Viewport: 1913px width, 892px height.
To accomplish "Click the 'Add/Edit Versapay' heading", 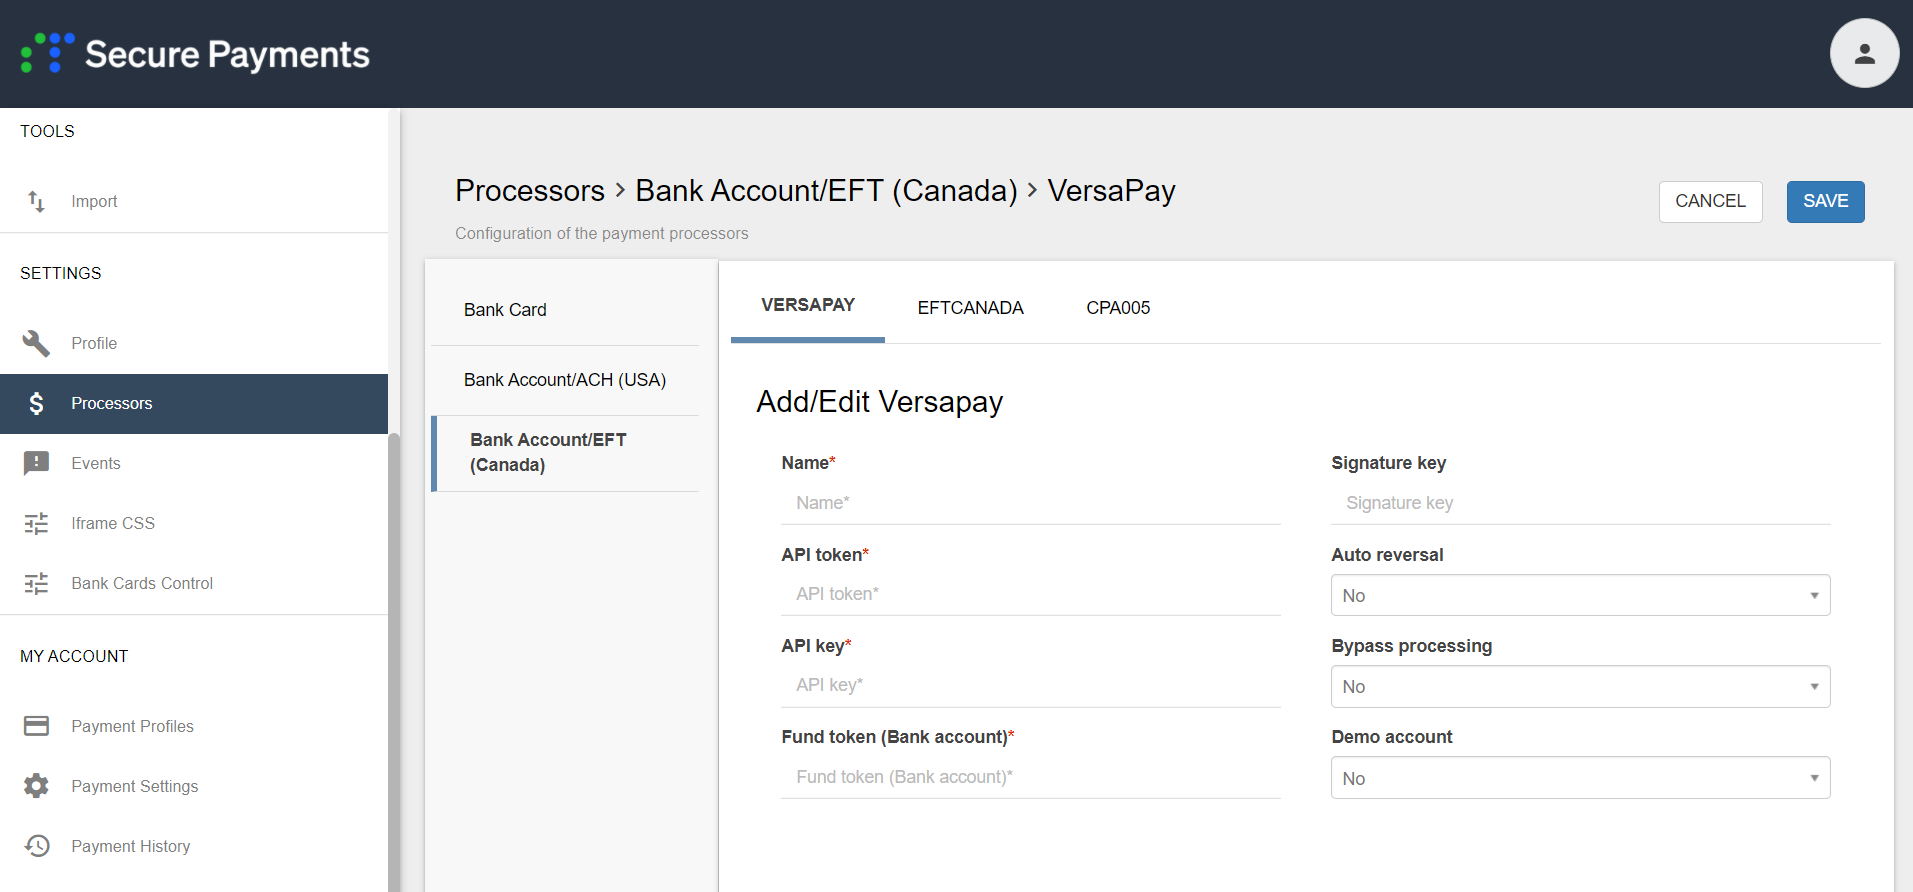I will click(879, 402).
